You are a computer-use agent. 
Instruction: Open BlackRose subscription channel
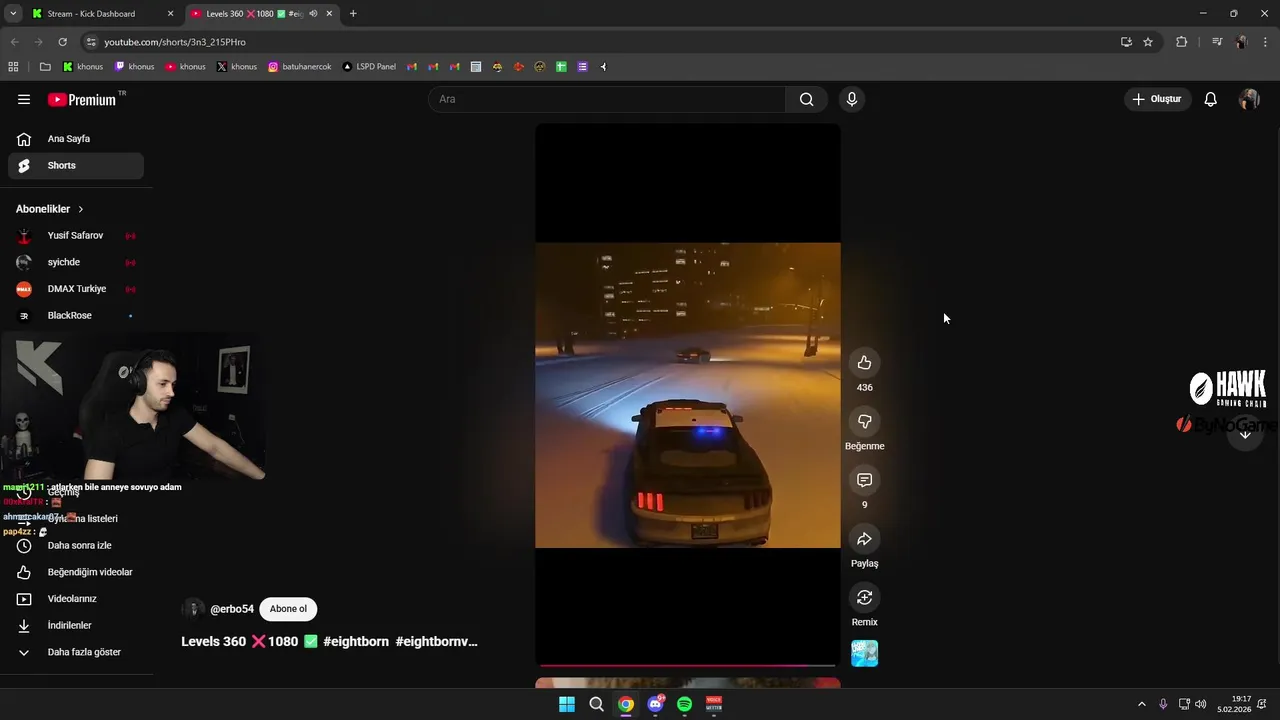click(x=76, y=316)
